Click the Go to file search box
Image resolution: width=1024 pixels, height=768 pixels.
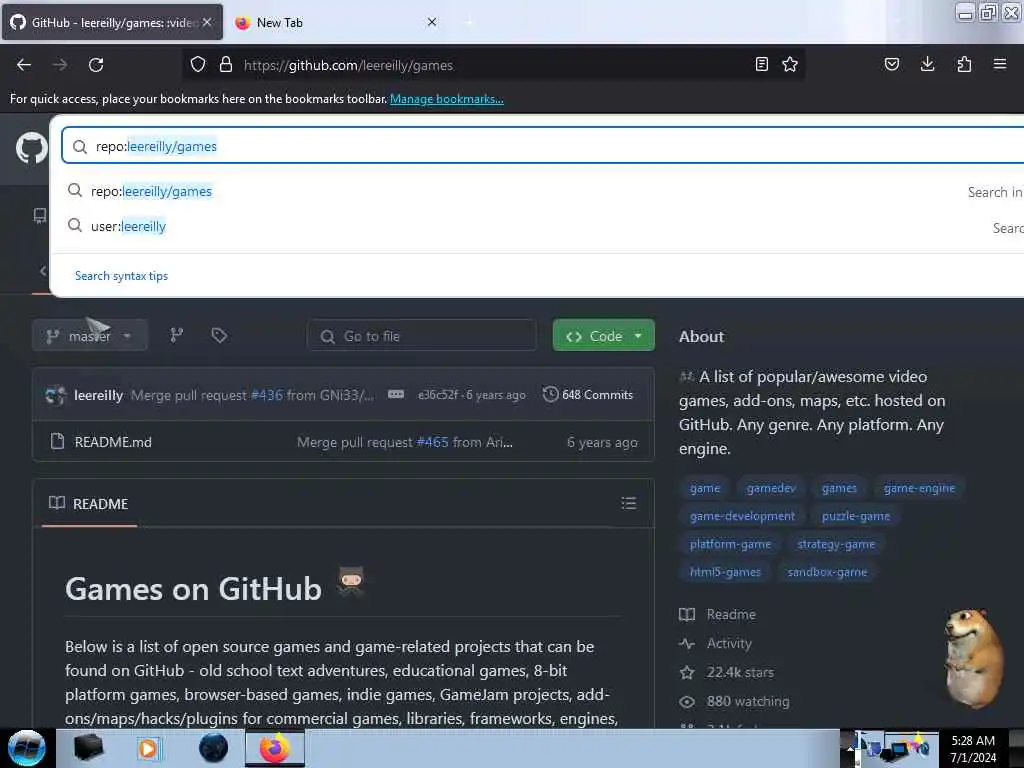[421, 336]
